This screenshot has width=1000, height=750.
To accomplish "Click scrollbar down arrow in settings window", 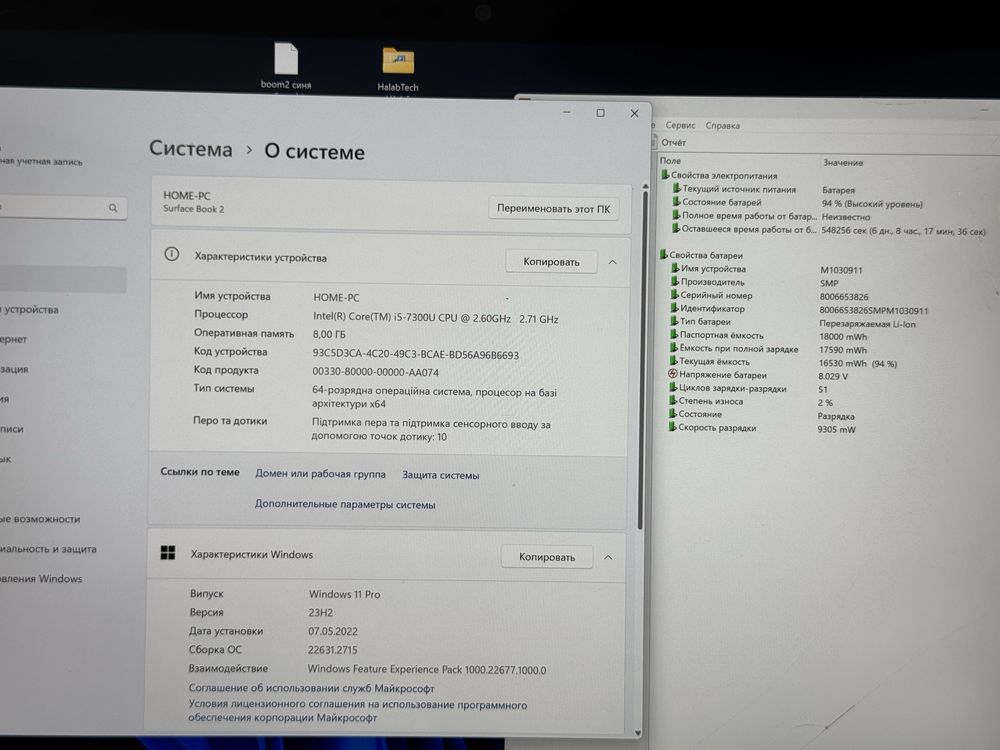I will click(x=638, y=734).
